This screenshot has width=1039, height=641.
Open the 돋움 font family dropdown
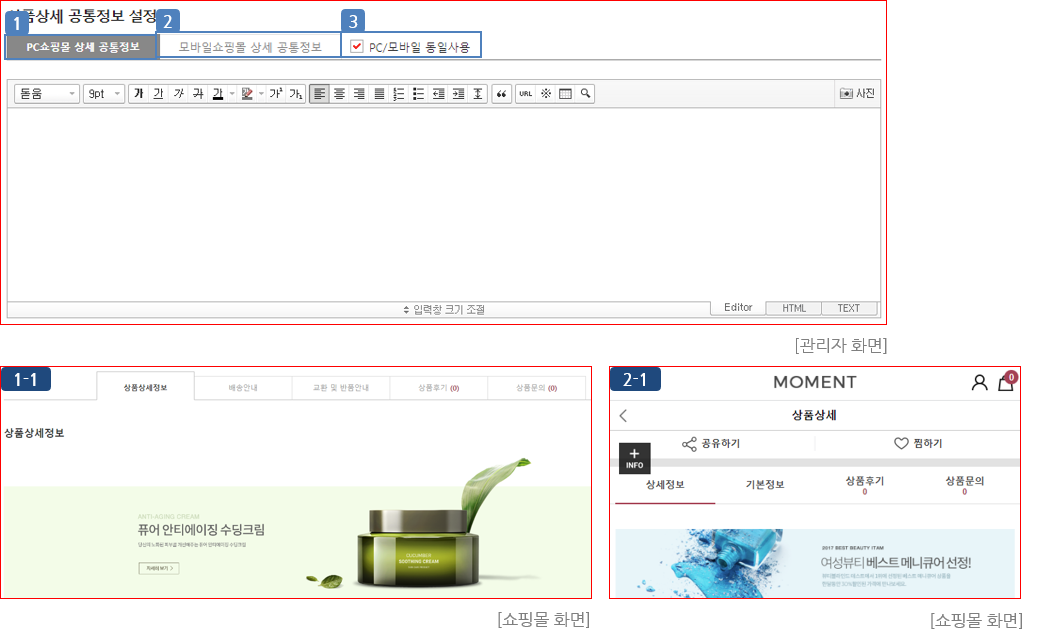click(47, 94)
